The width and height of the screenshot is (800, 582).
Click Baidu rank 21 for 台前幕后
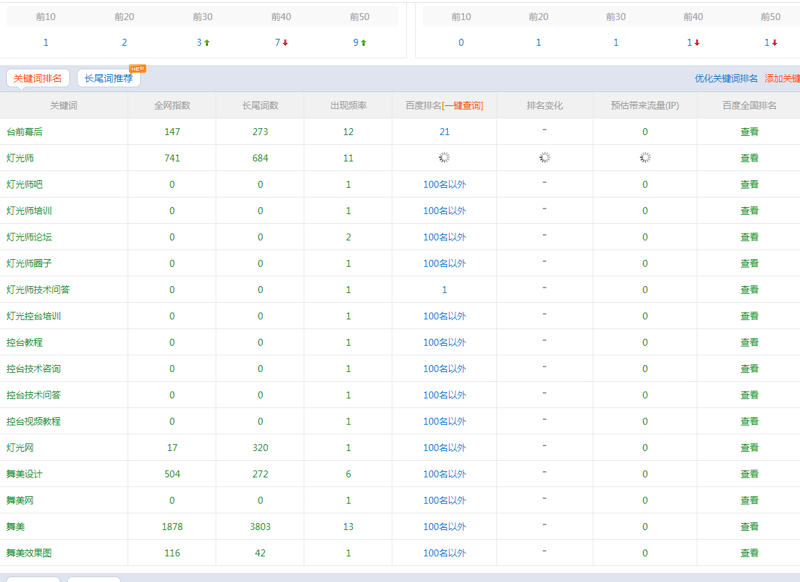pyautogui.click(x=444, y=132)
